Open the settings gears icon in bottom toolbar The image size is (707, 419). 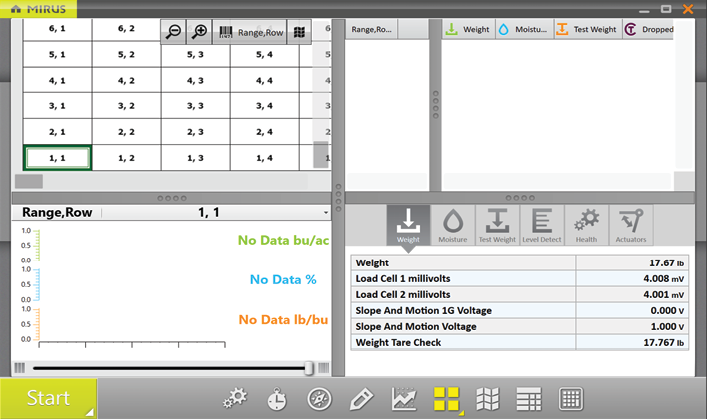point(235,398)
